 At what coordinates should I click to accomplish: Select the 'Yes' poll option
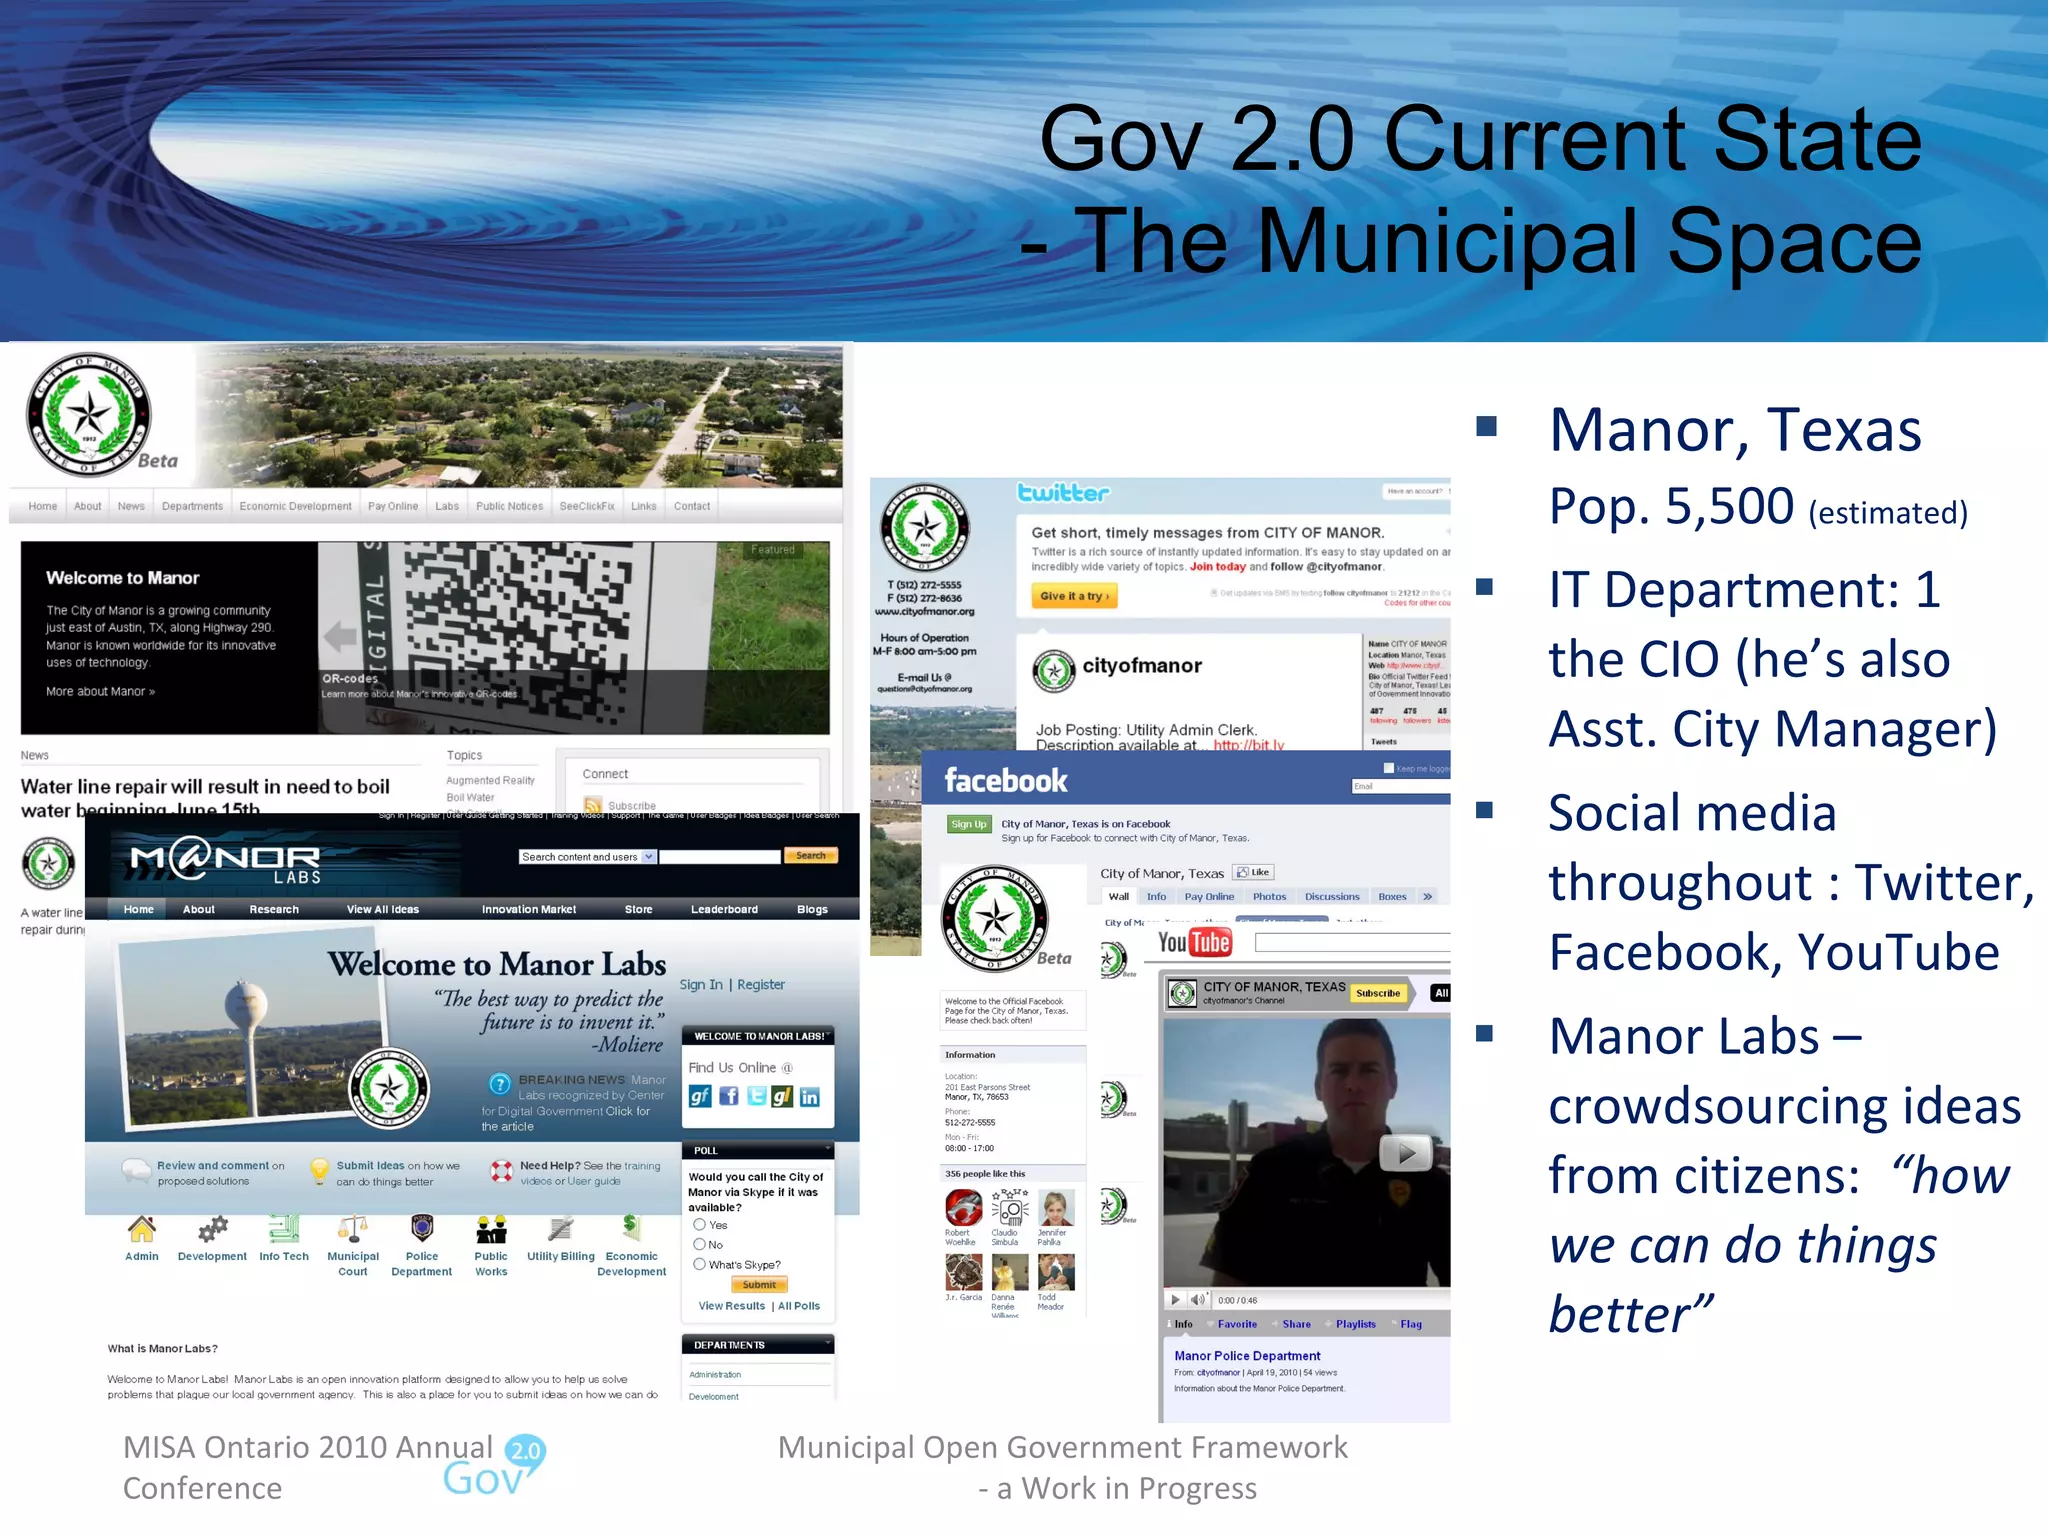pyautogui.click(x=700, y=1224)
